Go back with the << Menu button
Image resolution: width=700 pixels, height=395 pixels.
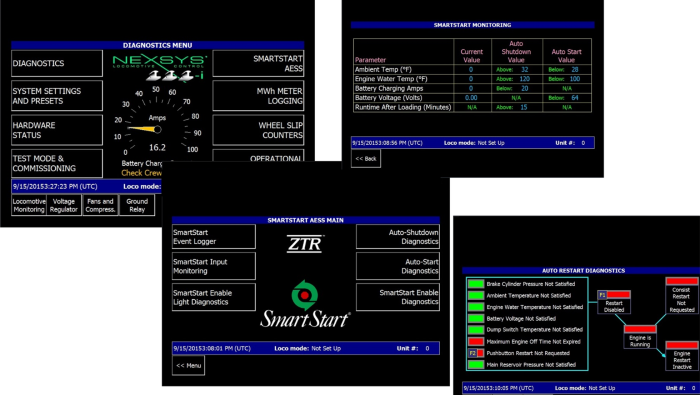(x=188, y=366)
